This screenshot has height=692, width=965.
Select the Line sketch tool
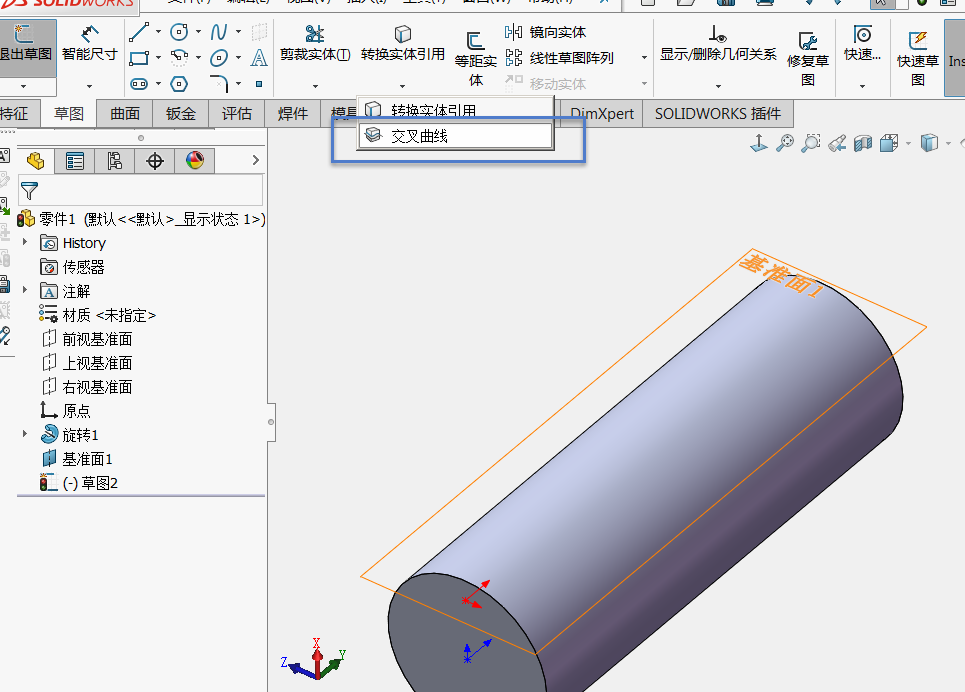(x=139, y=31)
